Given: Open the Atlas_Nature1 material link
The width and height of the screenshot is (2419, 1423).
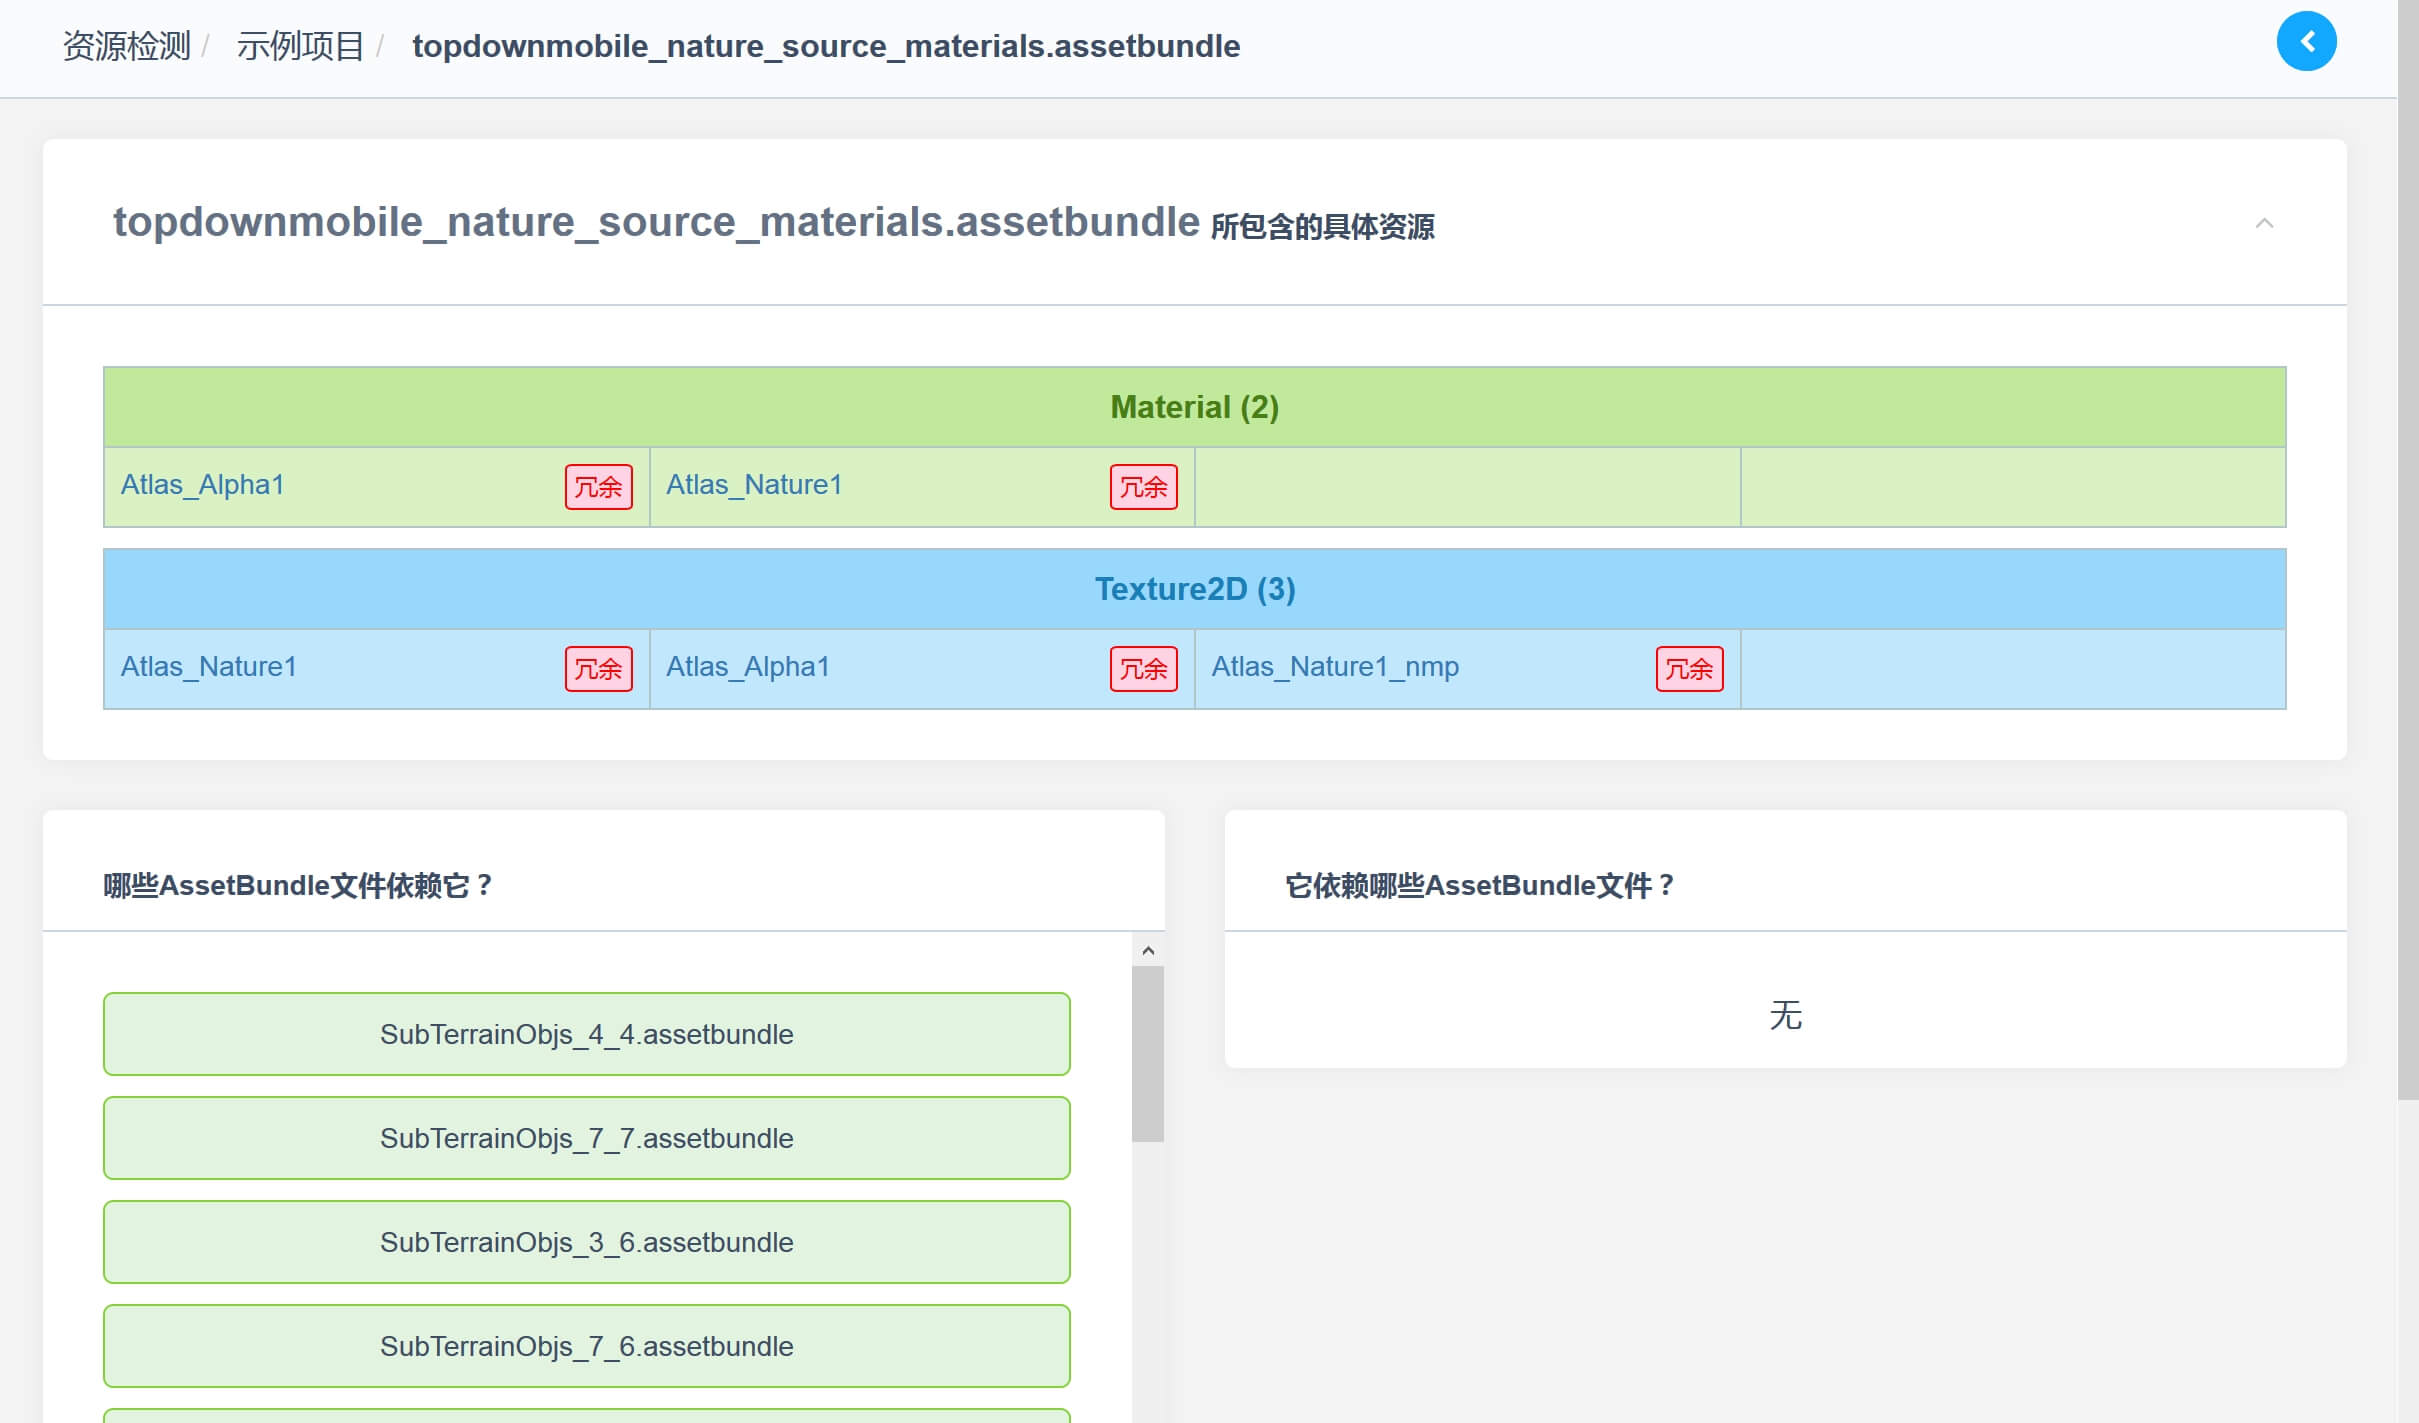Looking at the screenshot, I should tap(754, 485).
